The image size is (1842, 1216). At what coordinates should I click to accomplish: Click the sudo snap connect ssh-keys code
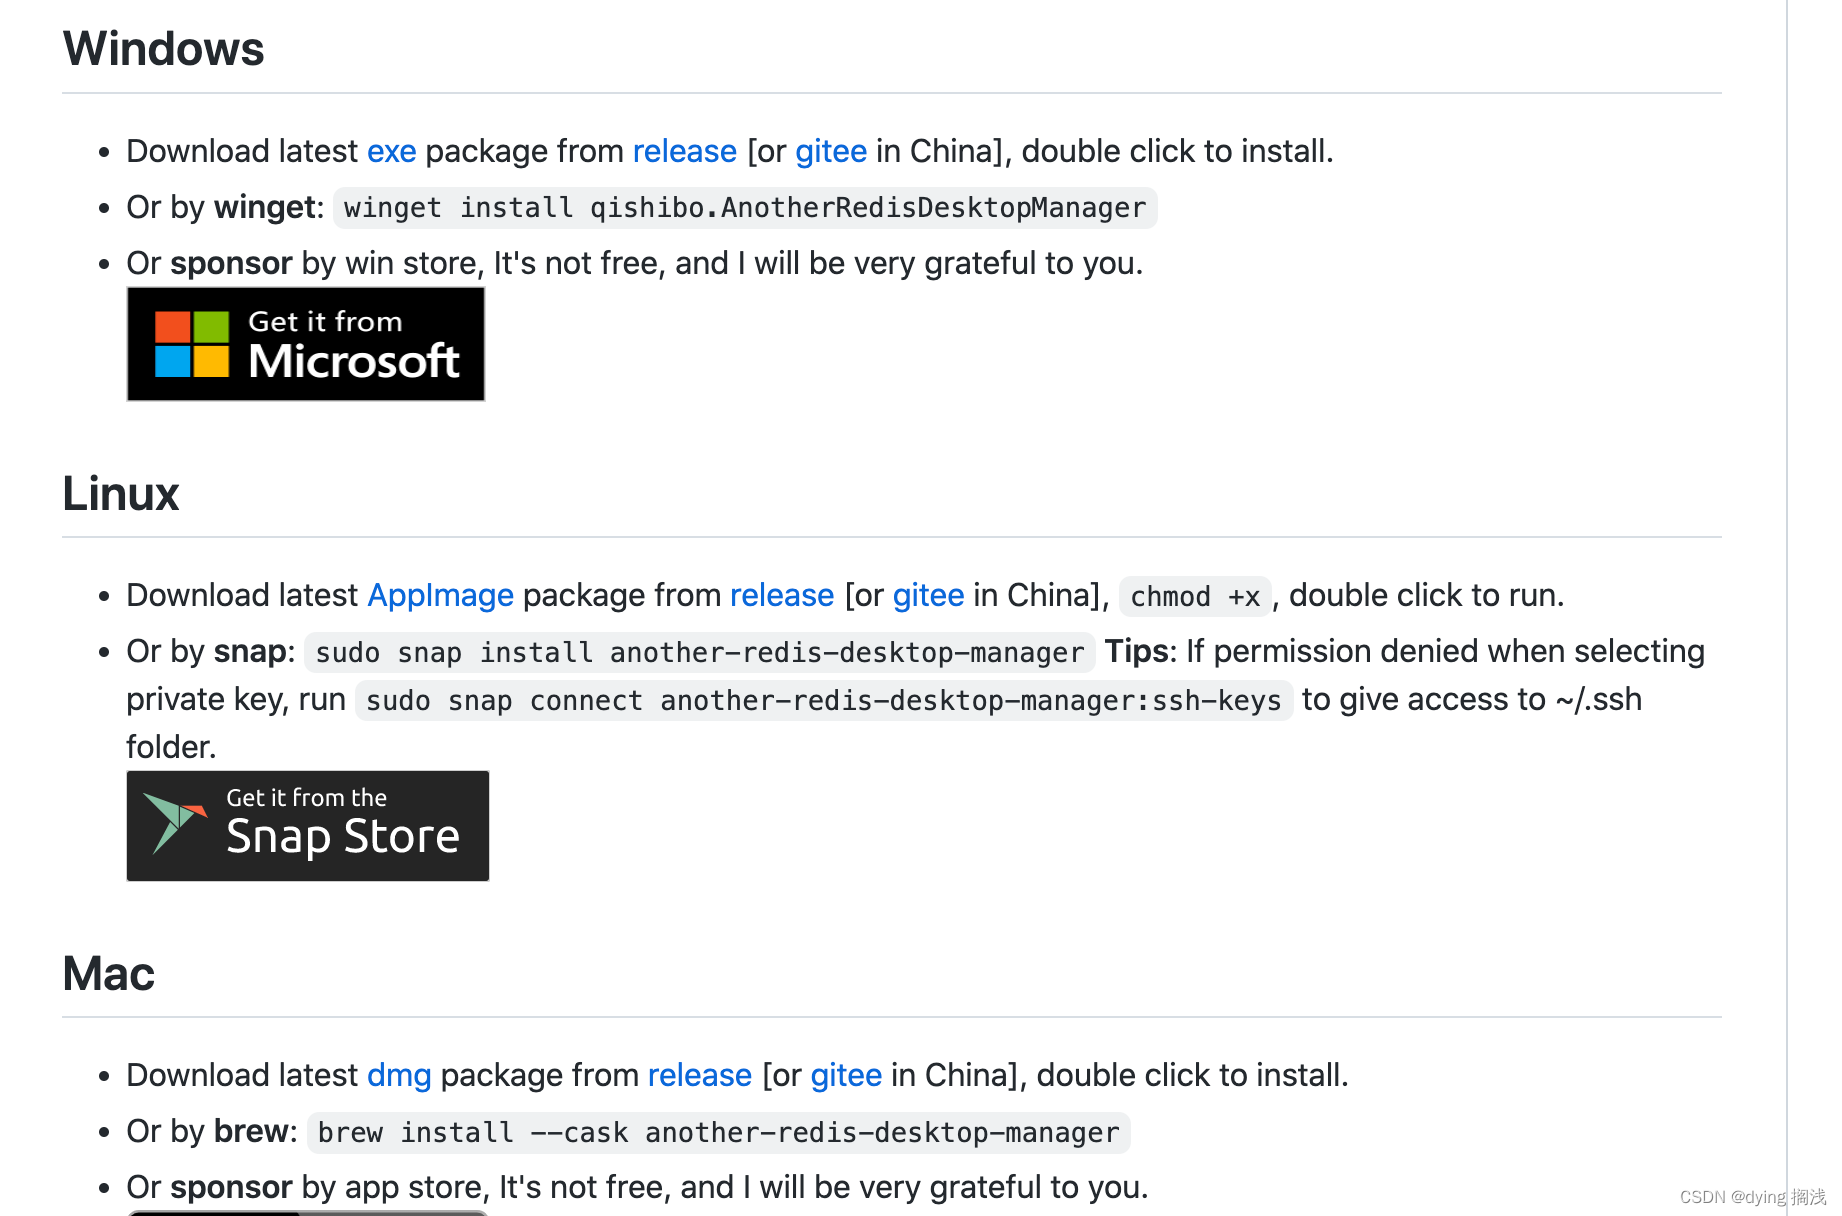point(824,701)
